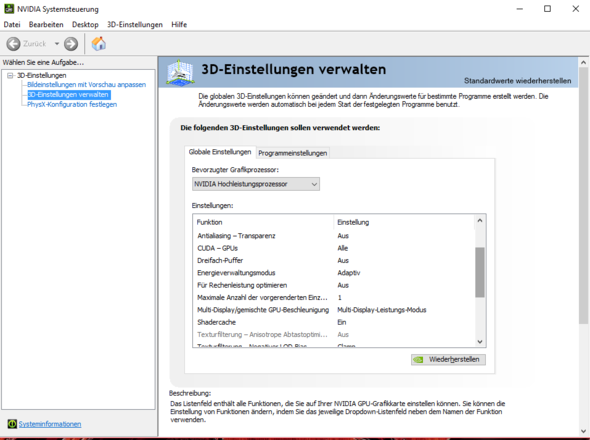
Task: Select Maximale Anzahl der vorgerenderten row
Action: pos(334,298)
